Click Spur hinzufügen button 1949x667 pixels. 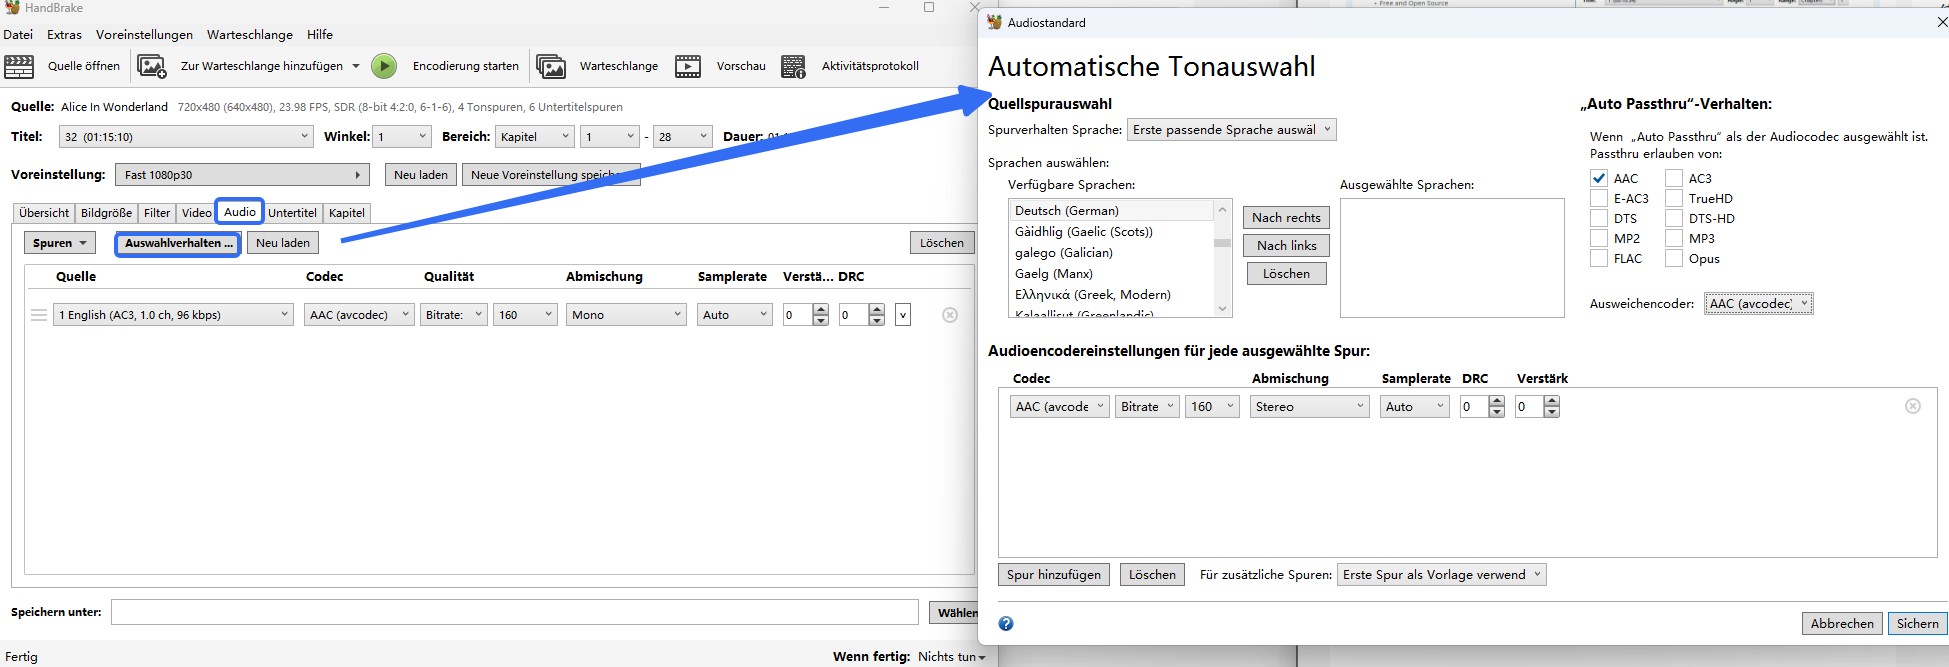[x=1054, y=575]
